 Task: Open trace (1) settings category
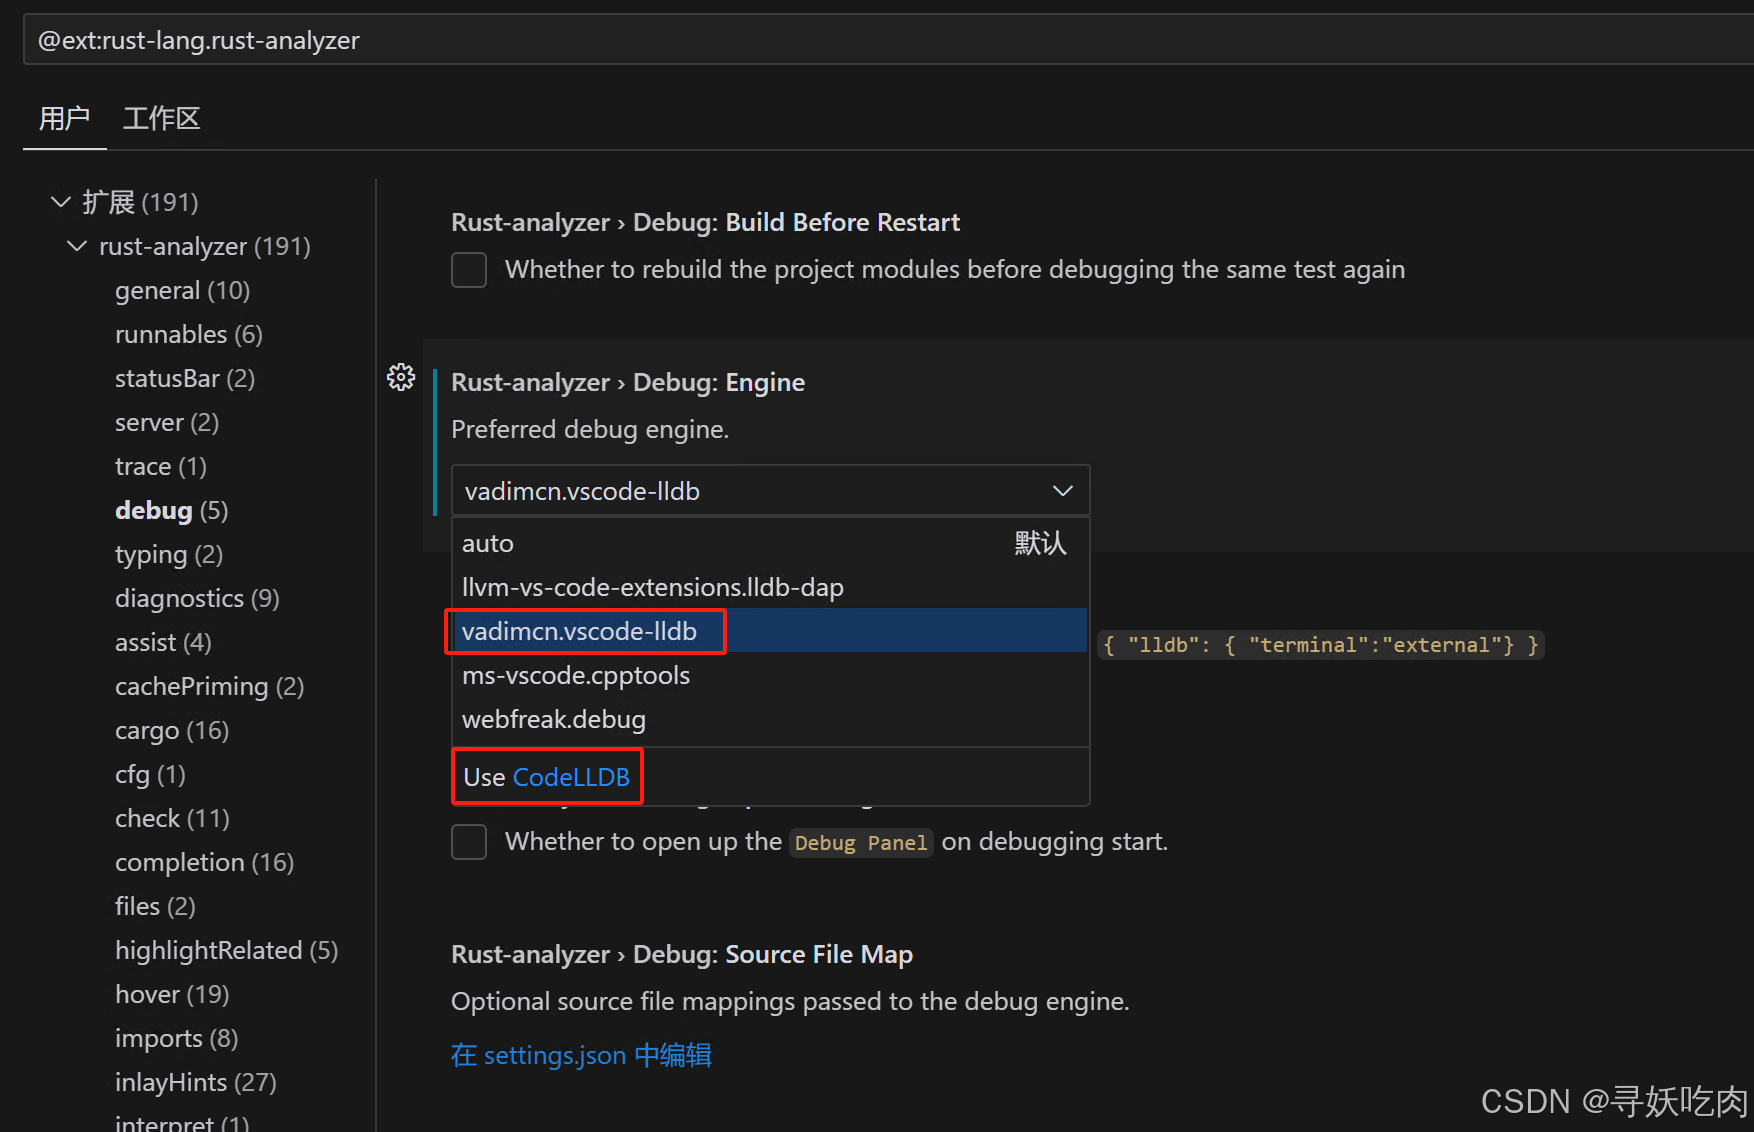[x=161, y=466]
